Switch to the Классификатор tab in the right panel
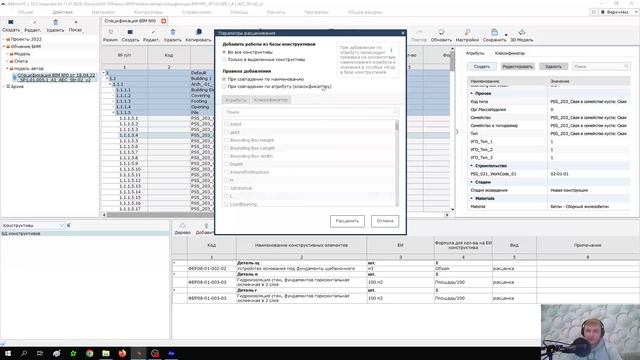The width and height of the screenshot is (640, 360). [x=510, y=53]
